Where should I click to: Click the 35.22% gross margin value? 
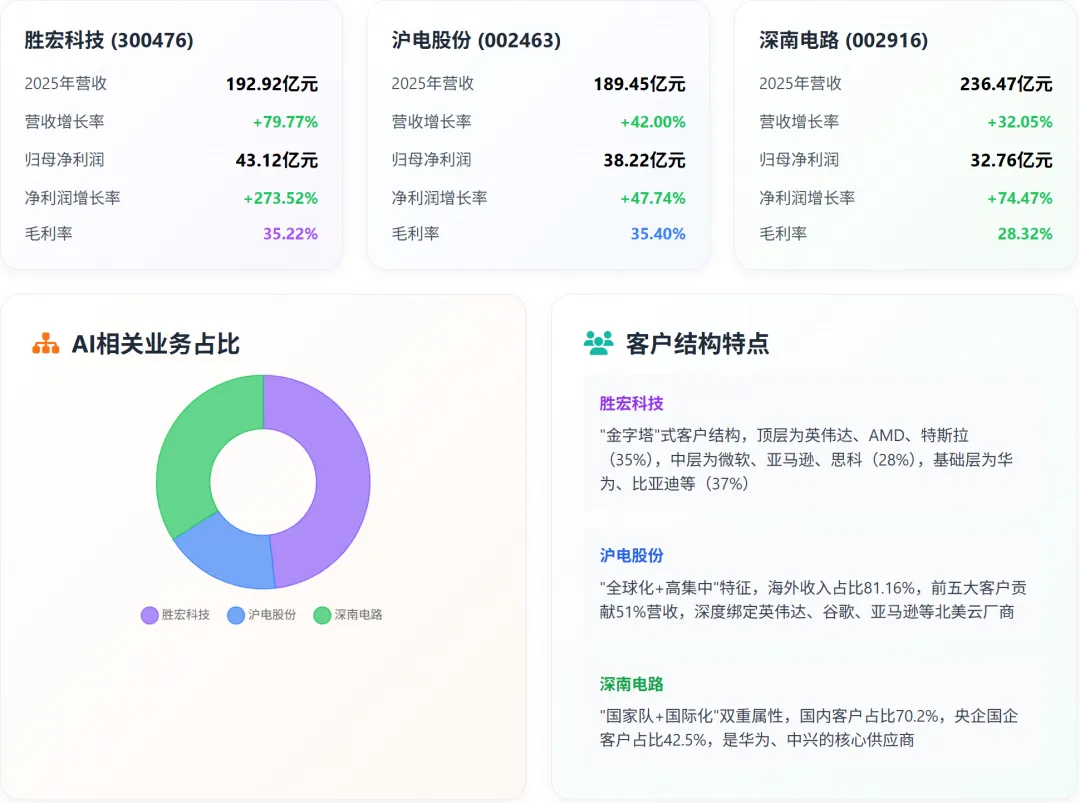291,234
